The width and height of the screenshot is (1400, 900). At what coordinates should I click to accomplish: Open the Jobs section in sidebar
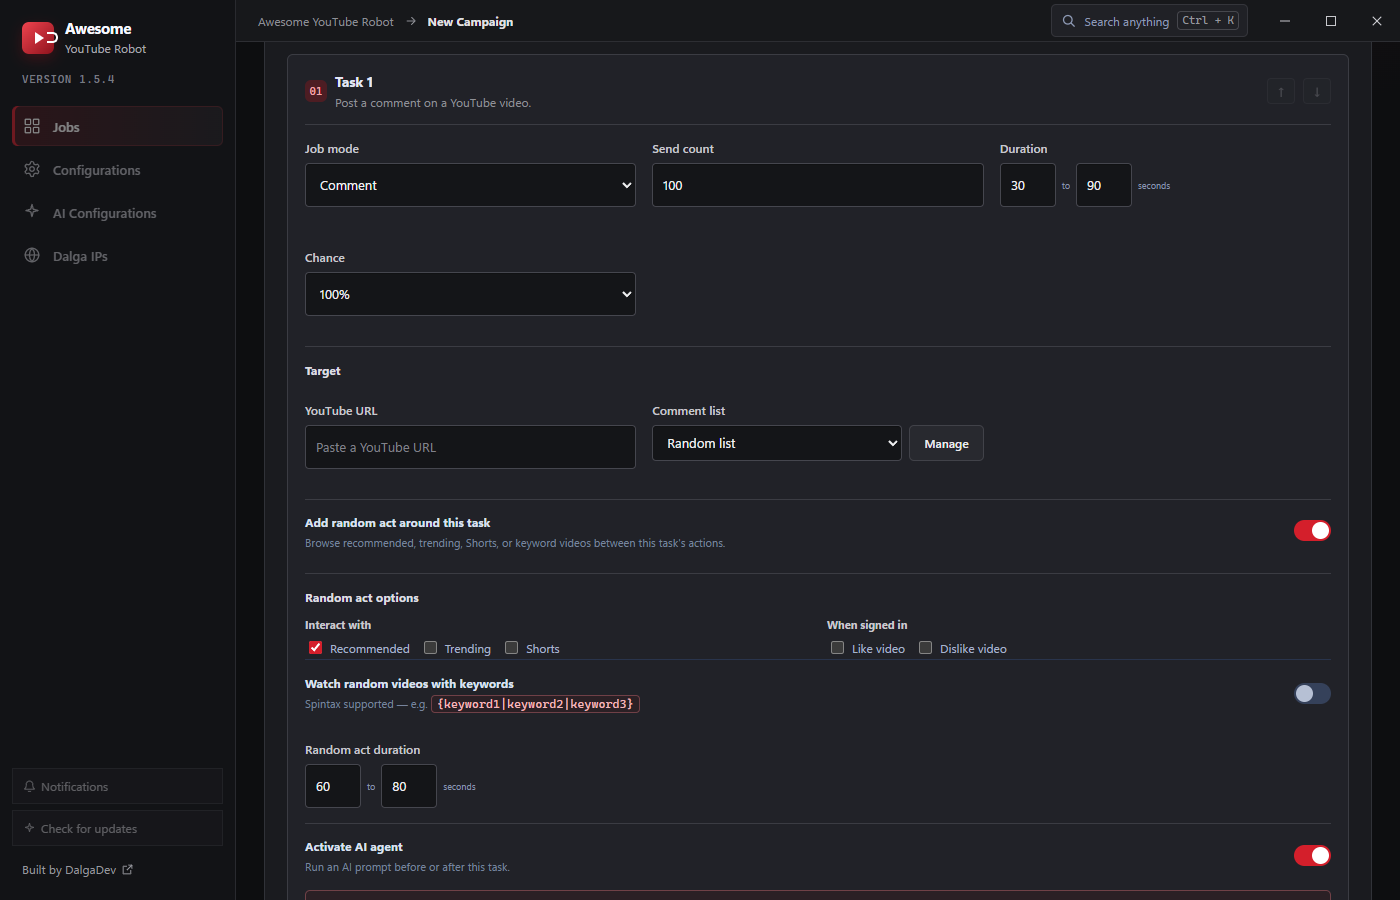117,126
